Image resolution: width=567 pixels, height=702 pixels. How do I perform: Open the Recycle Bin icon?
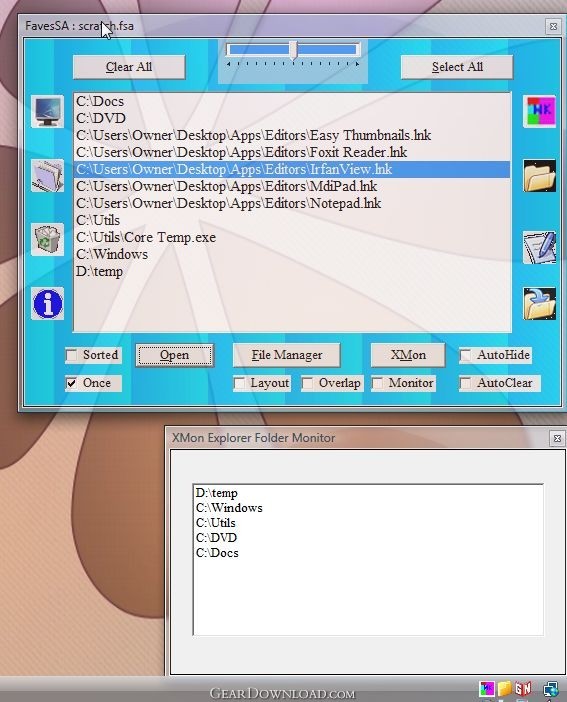47,240
